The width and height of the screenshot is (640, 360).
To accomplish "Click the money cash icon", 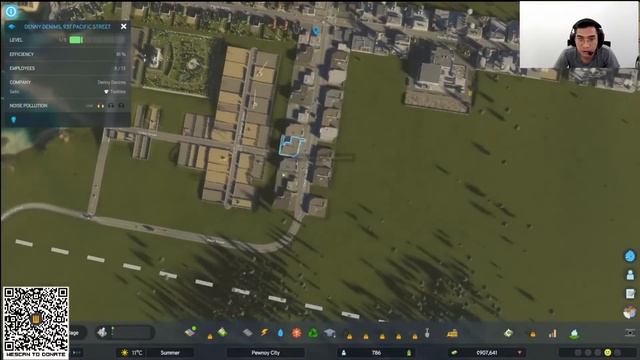I will (454, 353).
